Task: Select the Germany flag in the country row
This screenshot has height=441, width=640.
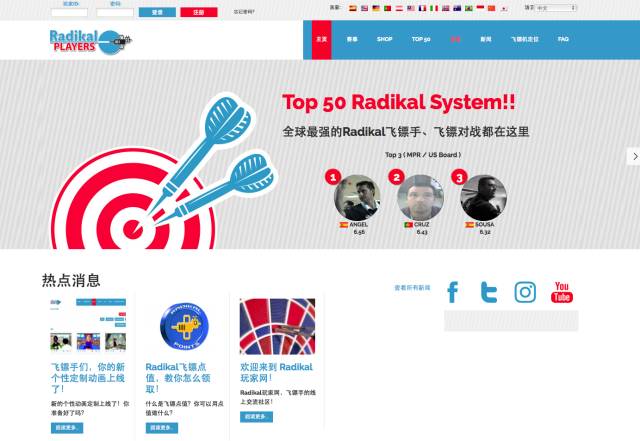Action: [x=376, y=8]
